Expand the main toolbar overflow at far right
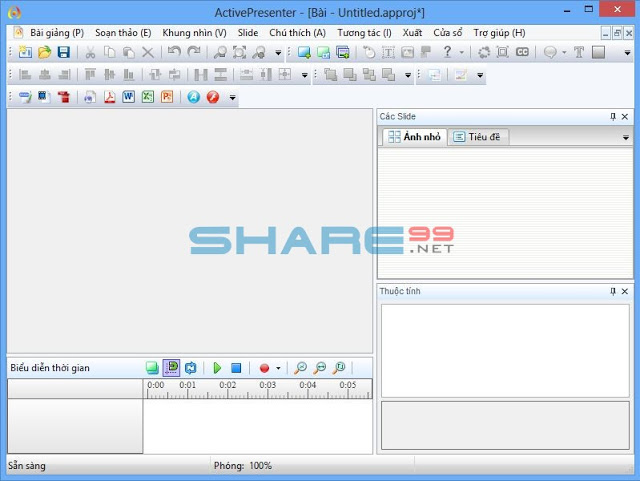The width and height of the screenshot is (640, 481). [x=627, y=53]
